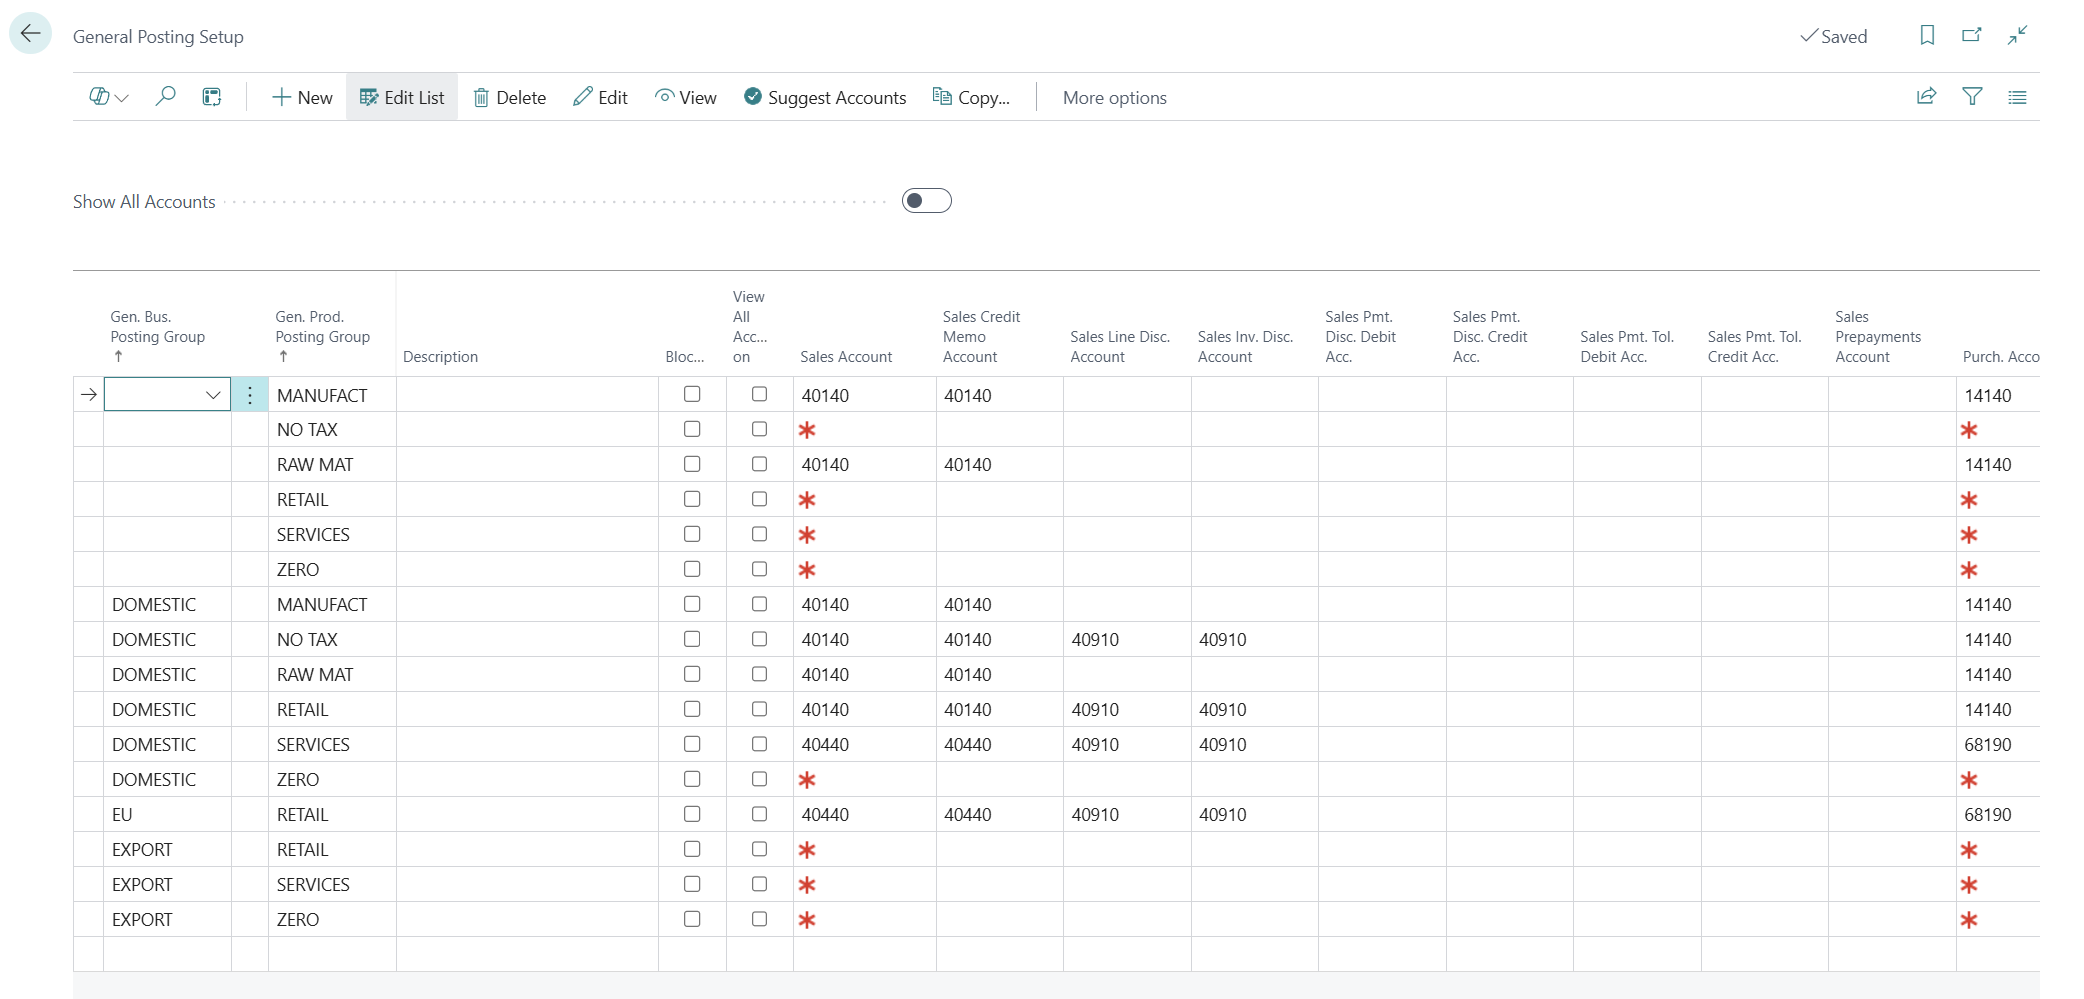The height and width of the screenshot is (999, 2084).
Task: Expand the Gen. Bus. Posting Group dropdown
Action: click(x=213, y=395)
